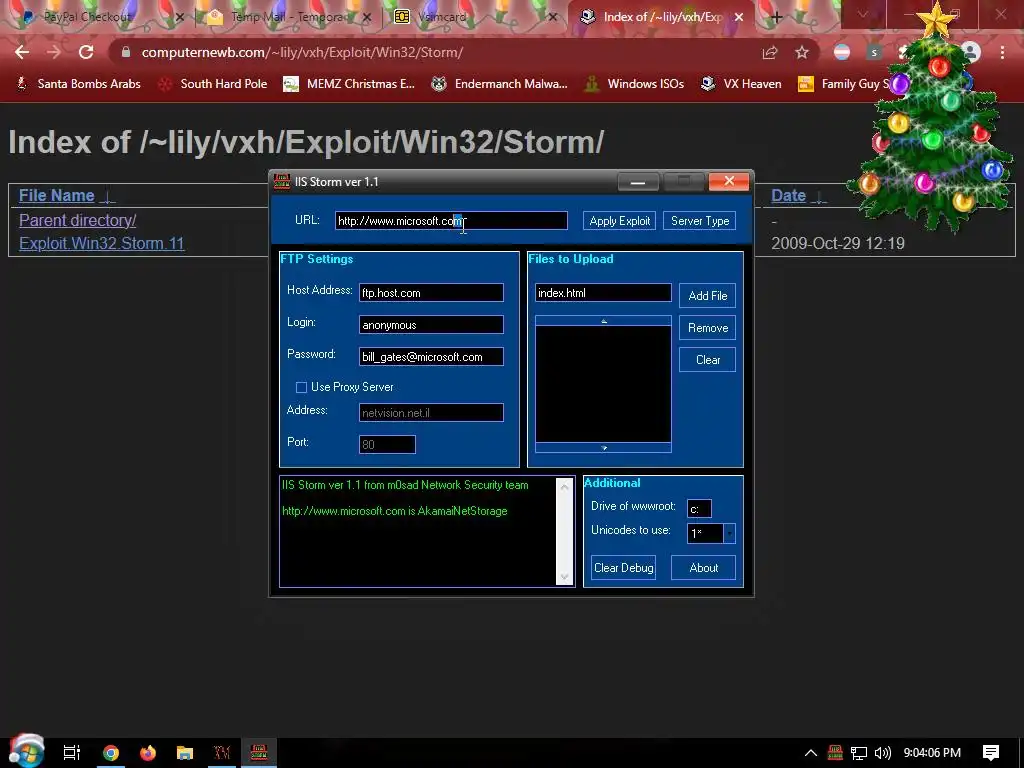Screen dimensions: 1024x768
Task: Go back in browser history
Action: [22, 52]
